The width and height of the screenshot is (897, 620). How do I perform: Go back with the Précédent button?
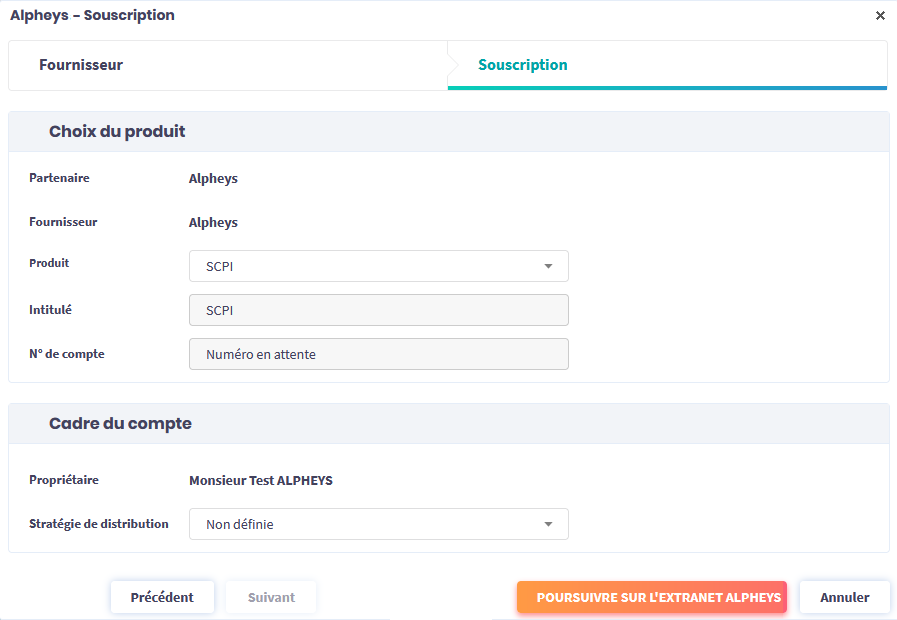(x=162, y=597)
